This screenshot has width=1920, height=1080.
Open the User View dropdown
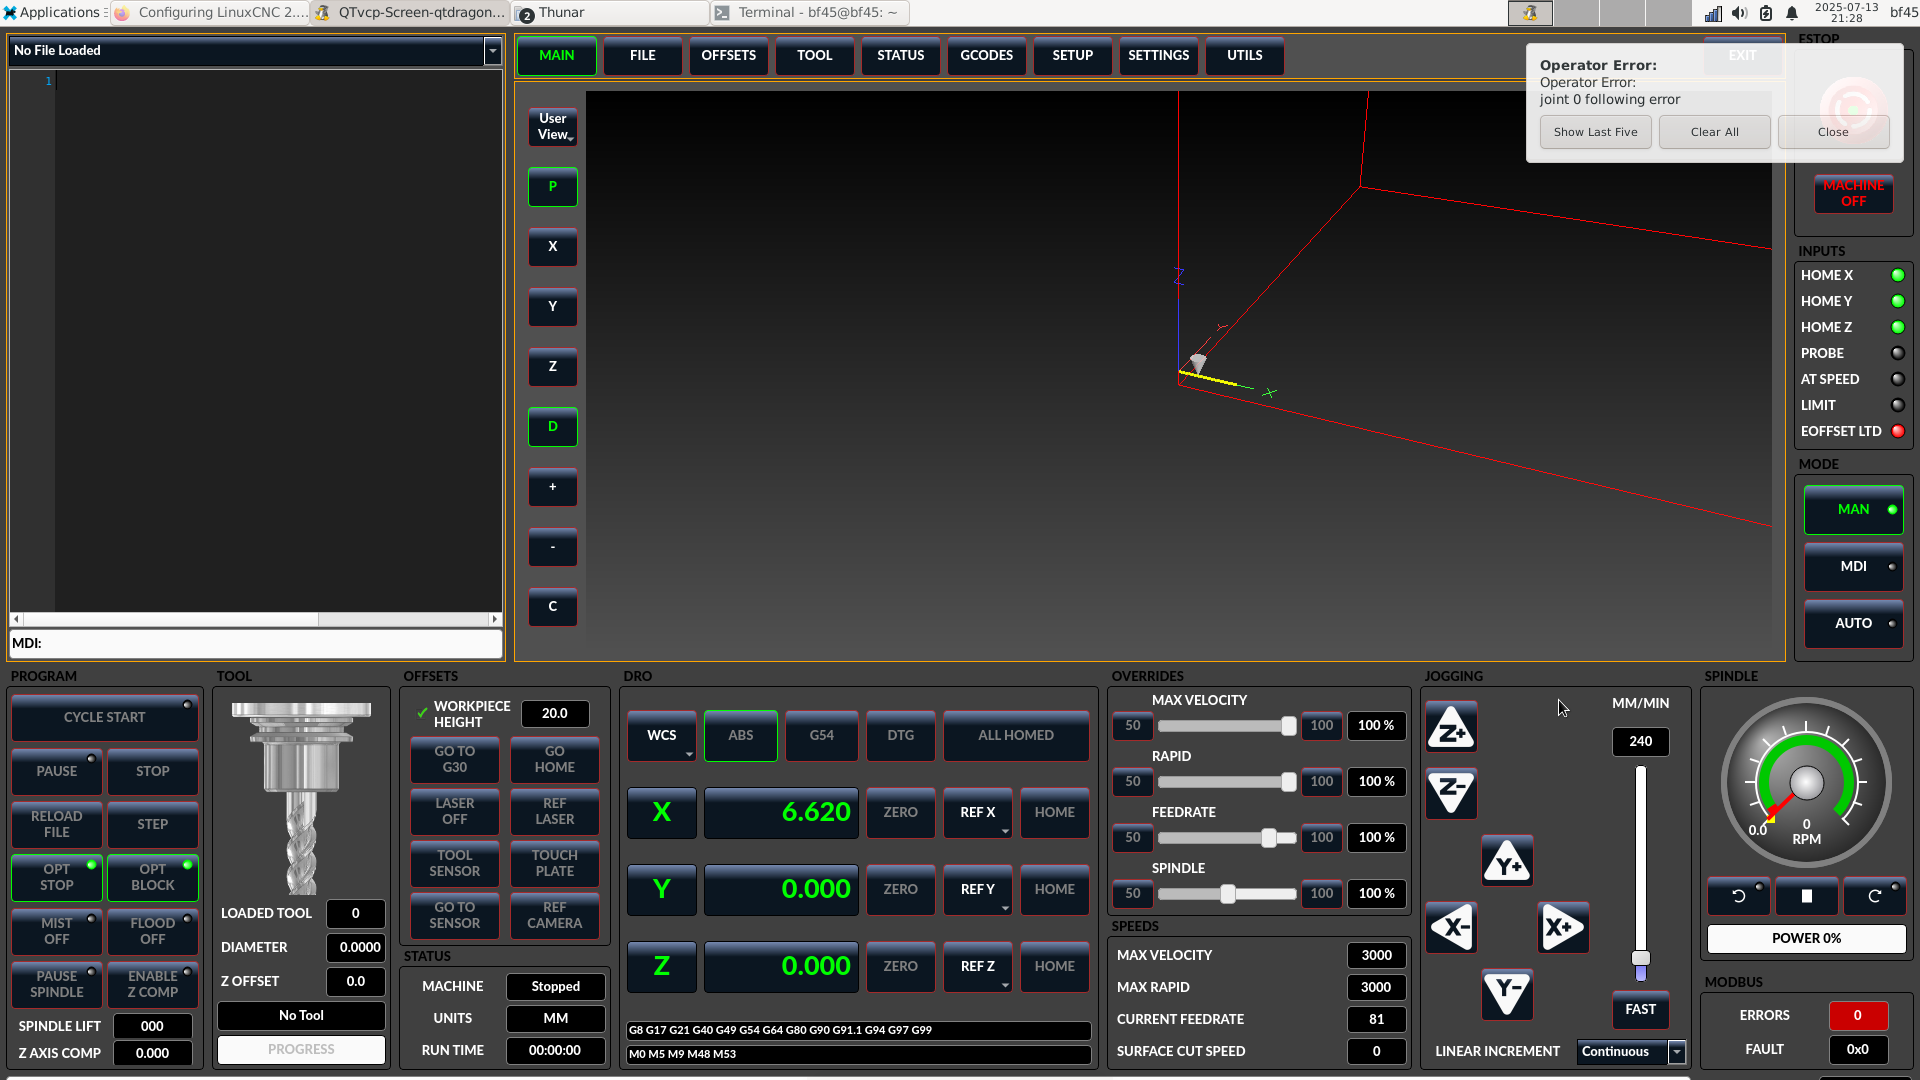coord(552,127)
